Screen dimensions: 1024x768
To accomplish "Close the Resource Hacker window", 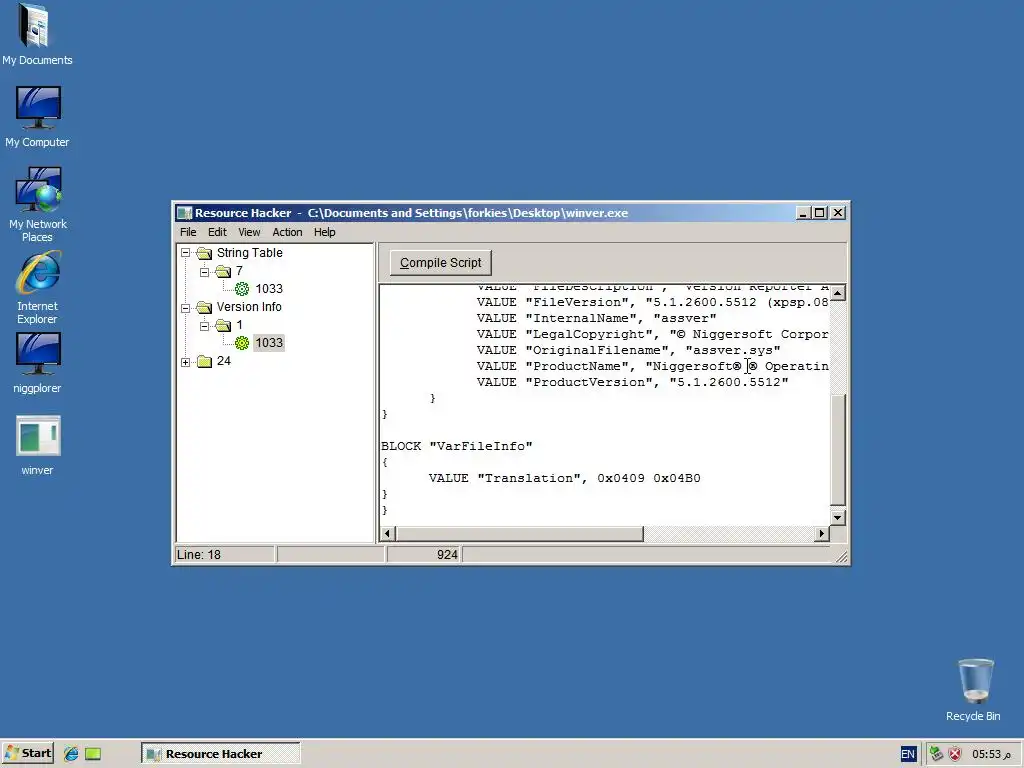I will (838, 213).
